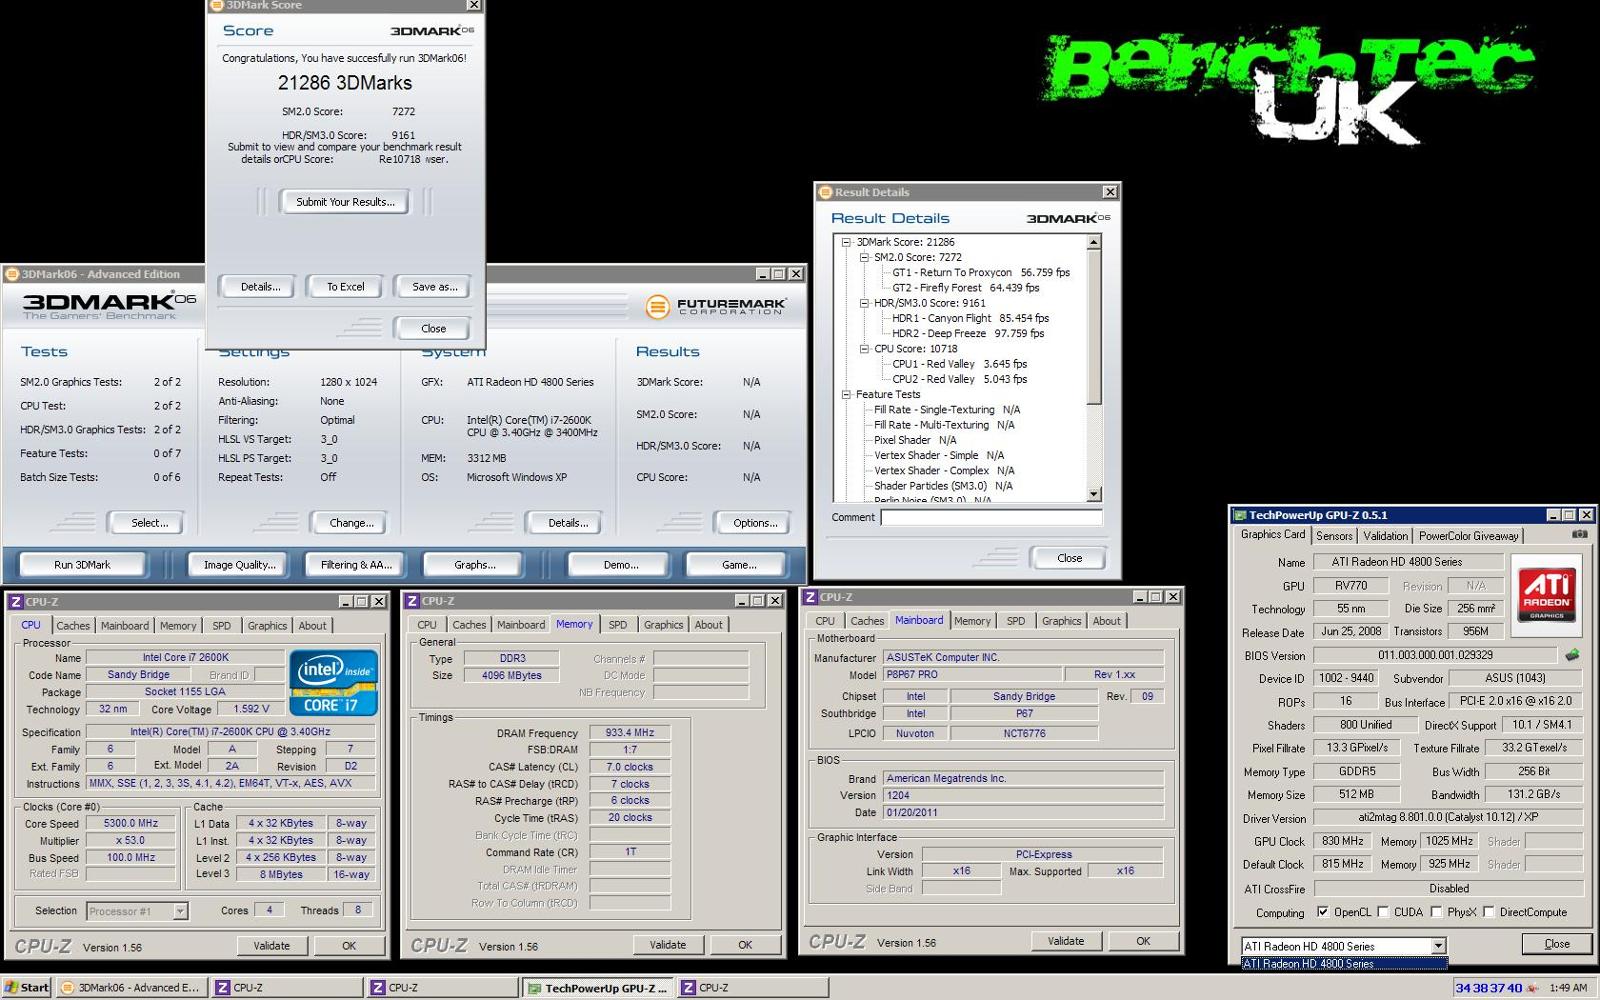Click the Futuremark Corporation logo

[x=716, y=306]
